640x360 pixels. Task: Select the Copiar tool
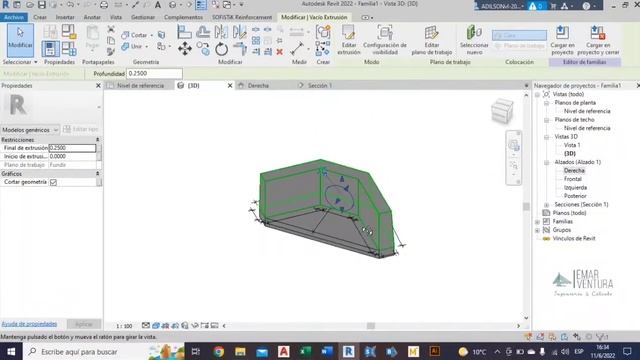(202, 49)
